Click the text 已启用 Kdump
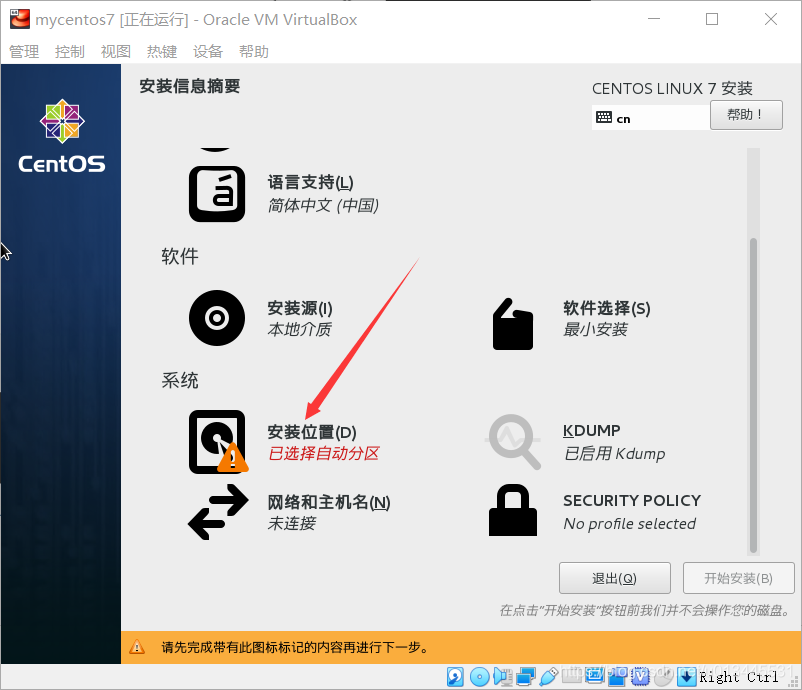Image resolution: width=802 pixels, height=690 pixels. (614, 454)
